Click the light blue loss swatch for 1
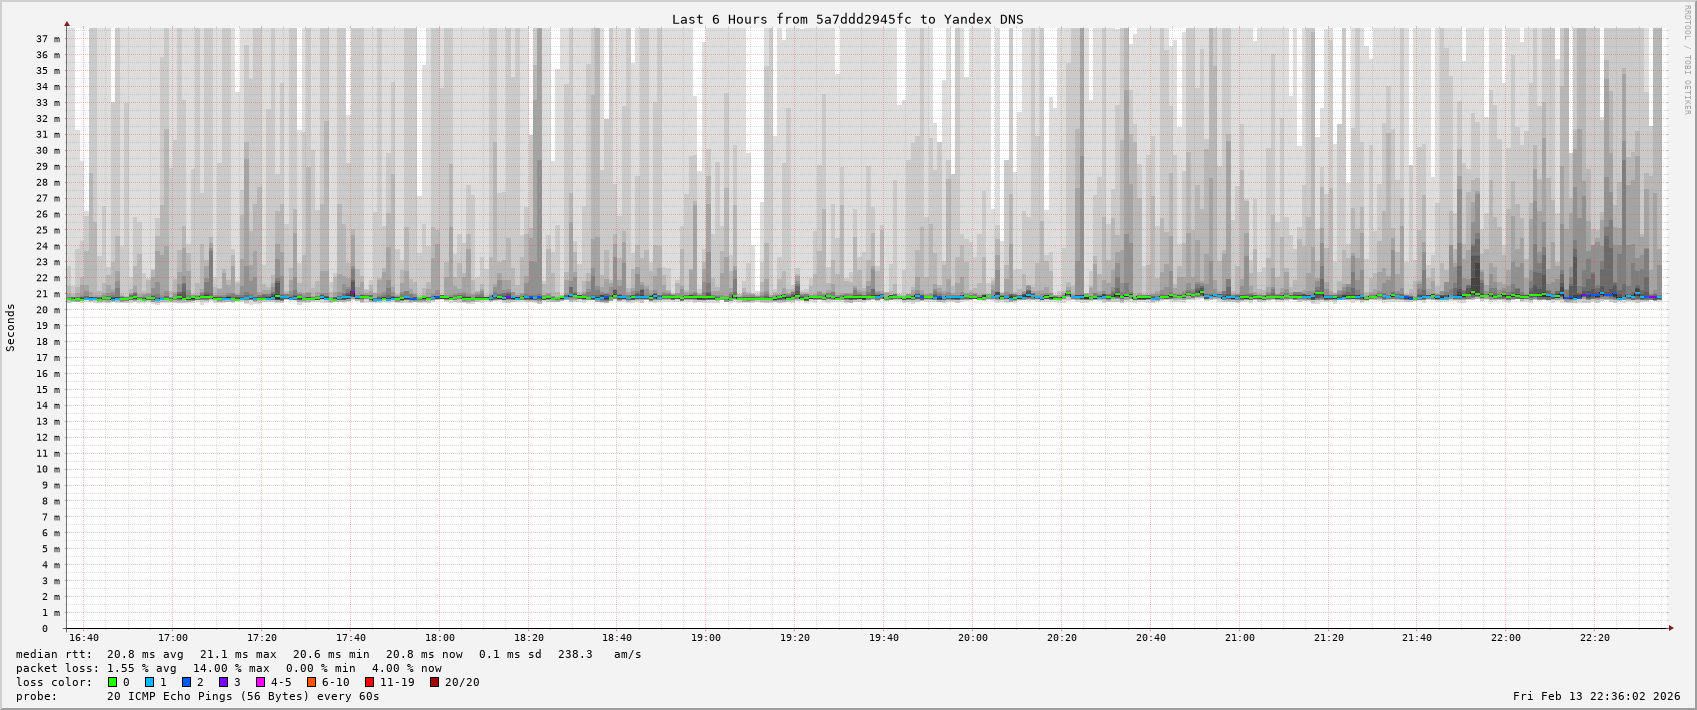This screenshot has width=1697, height=710. [x=150, y=682]
